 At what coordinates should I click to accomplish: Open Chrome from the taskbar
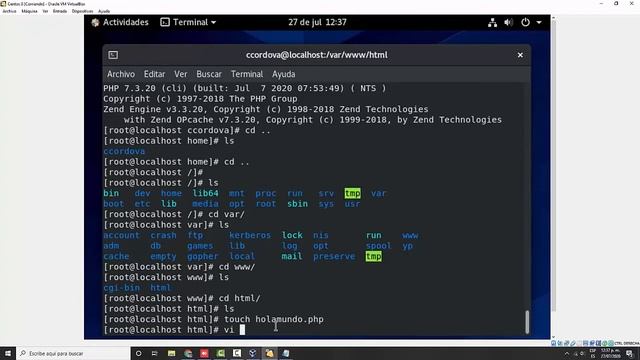pyautogui.click(x=188, y=353)
